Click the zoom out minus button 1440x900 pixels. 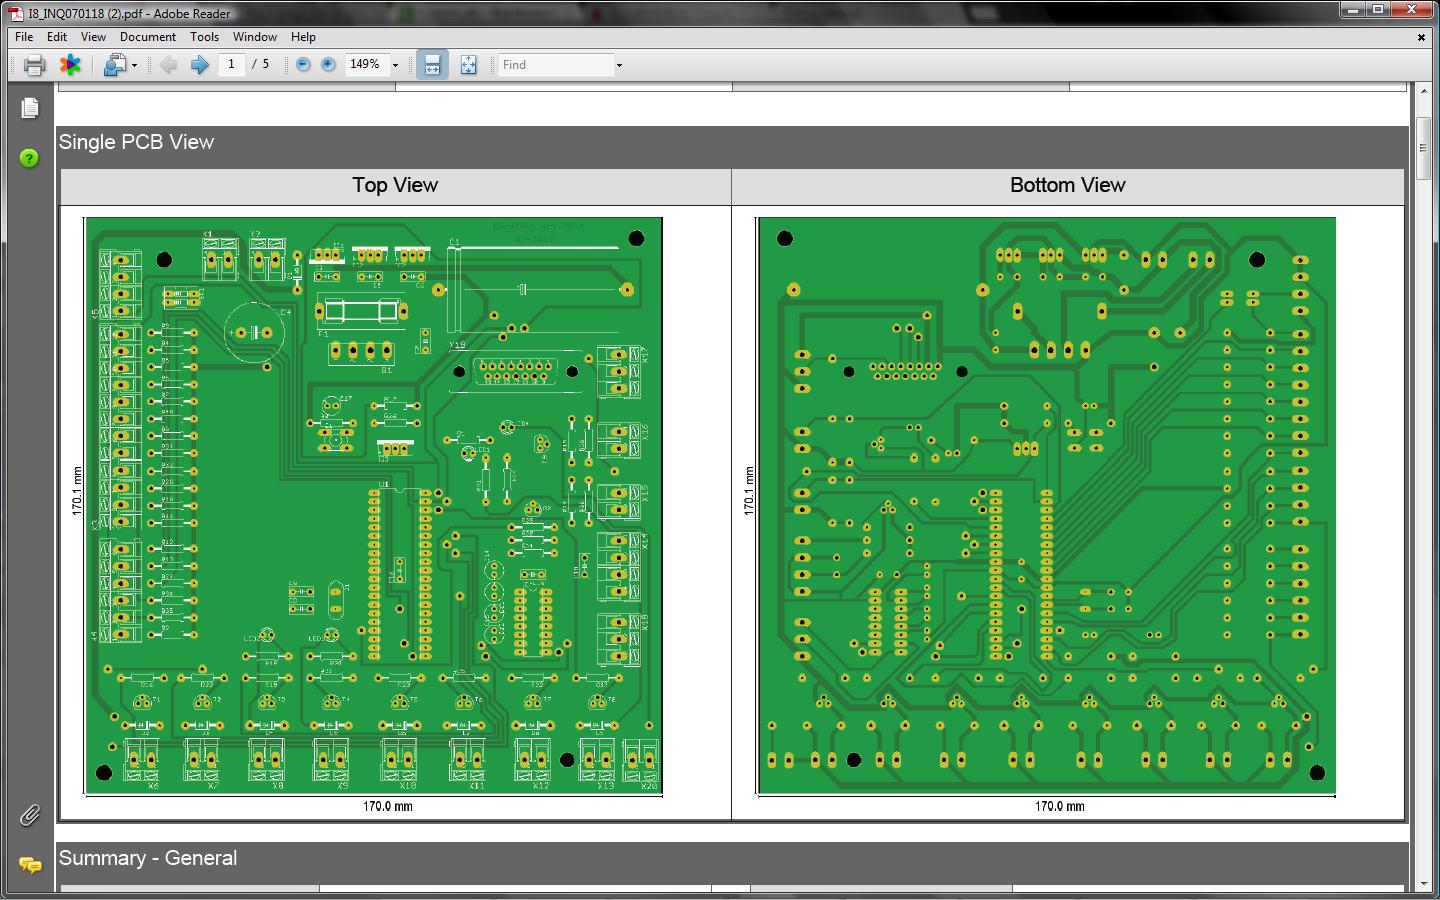tap(303, 65)
